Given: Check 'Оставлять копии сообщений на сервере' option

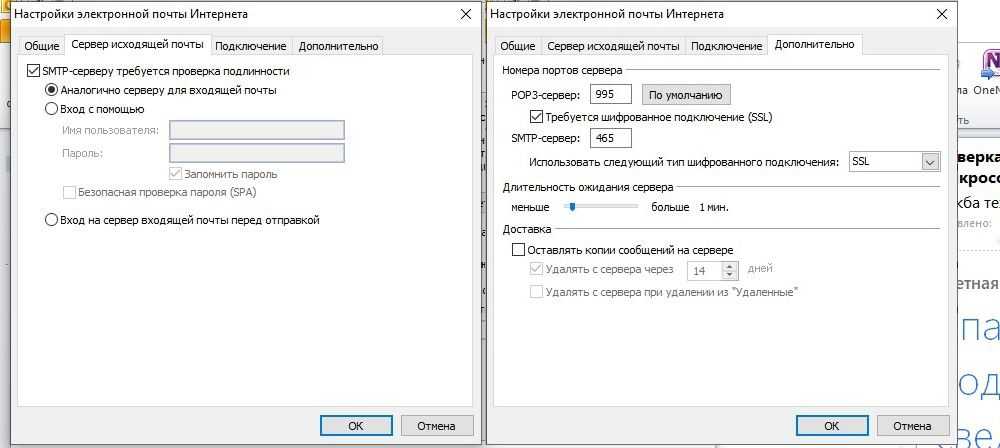Looking at the screenshot, I should coord(518,250).
